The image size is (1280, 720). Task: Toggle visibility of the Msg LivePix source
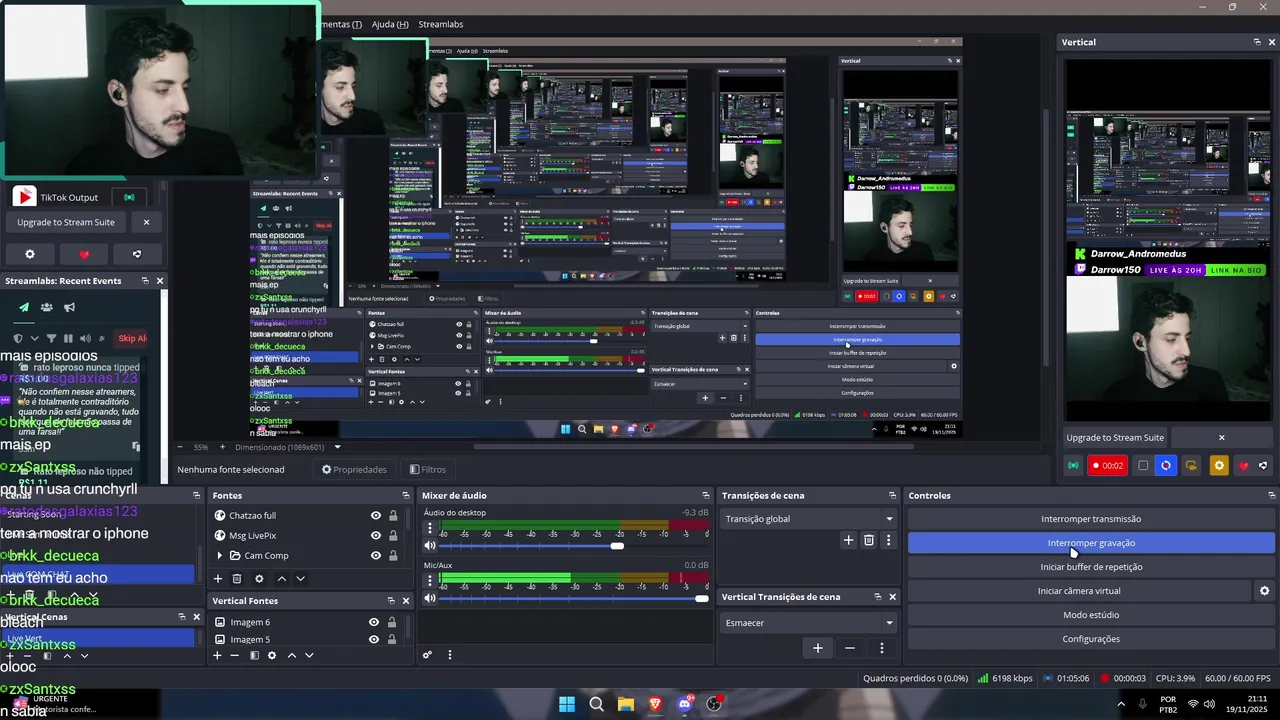[375, 536]
